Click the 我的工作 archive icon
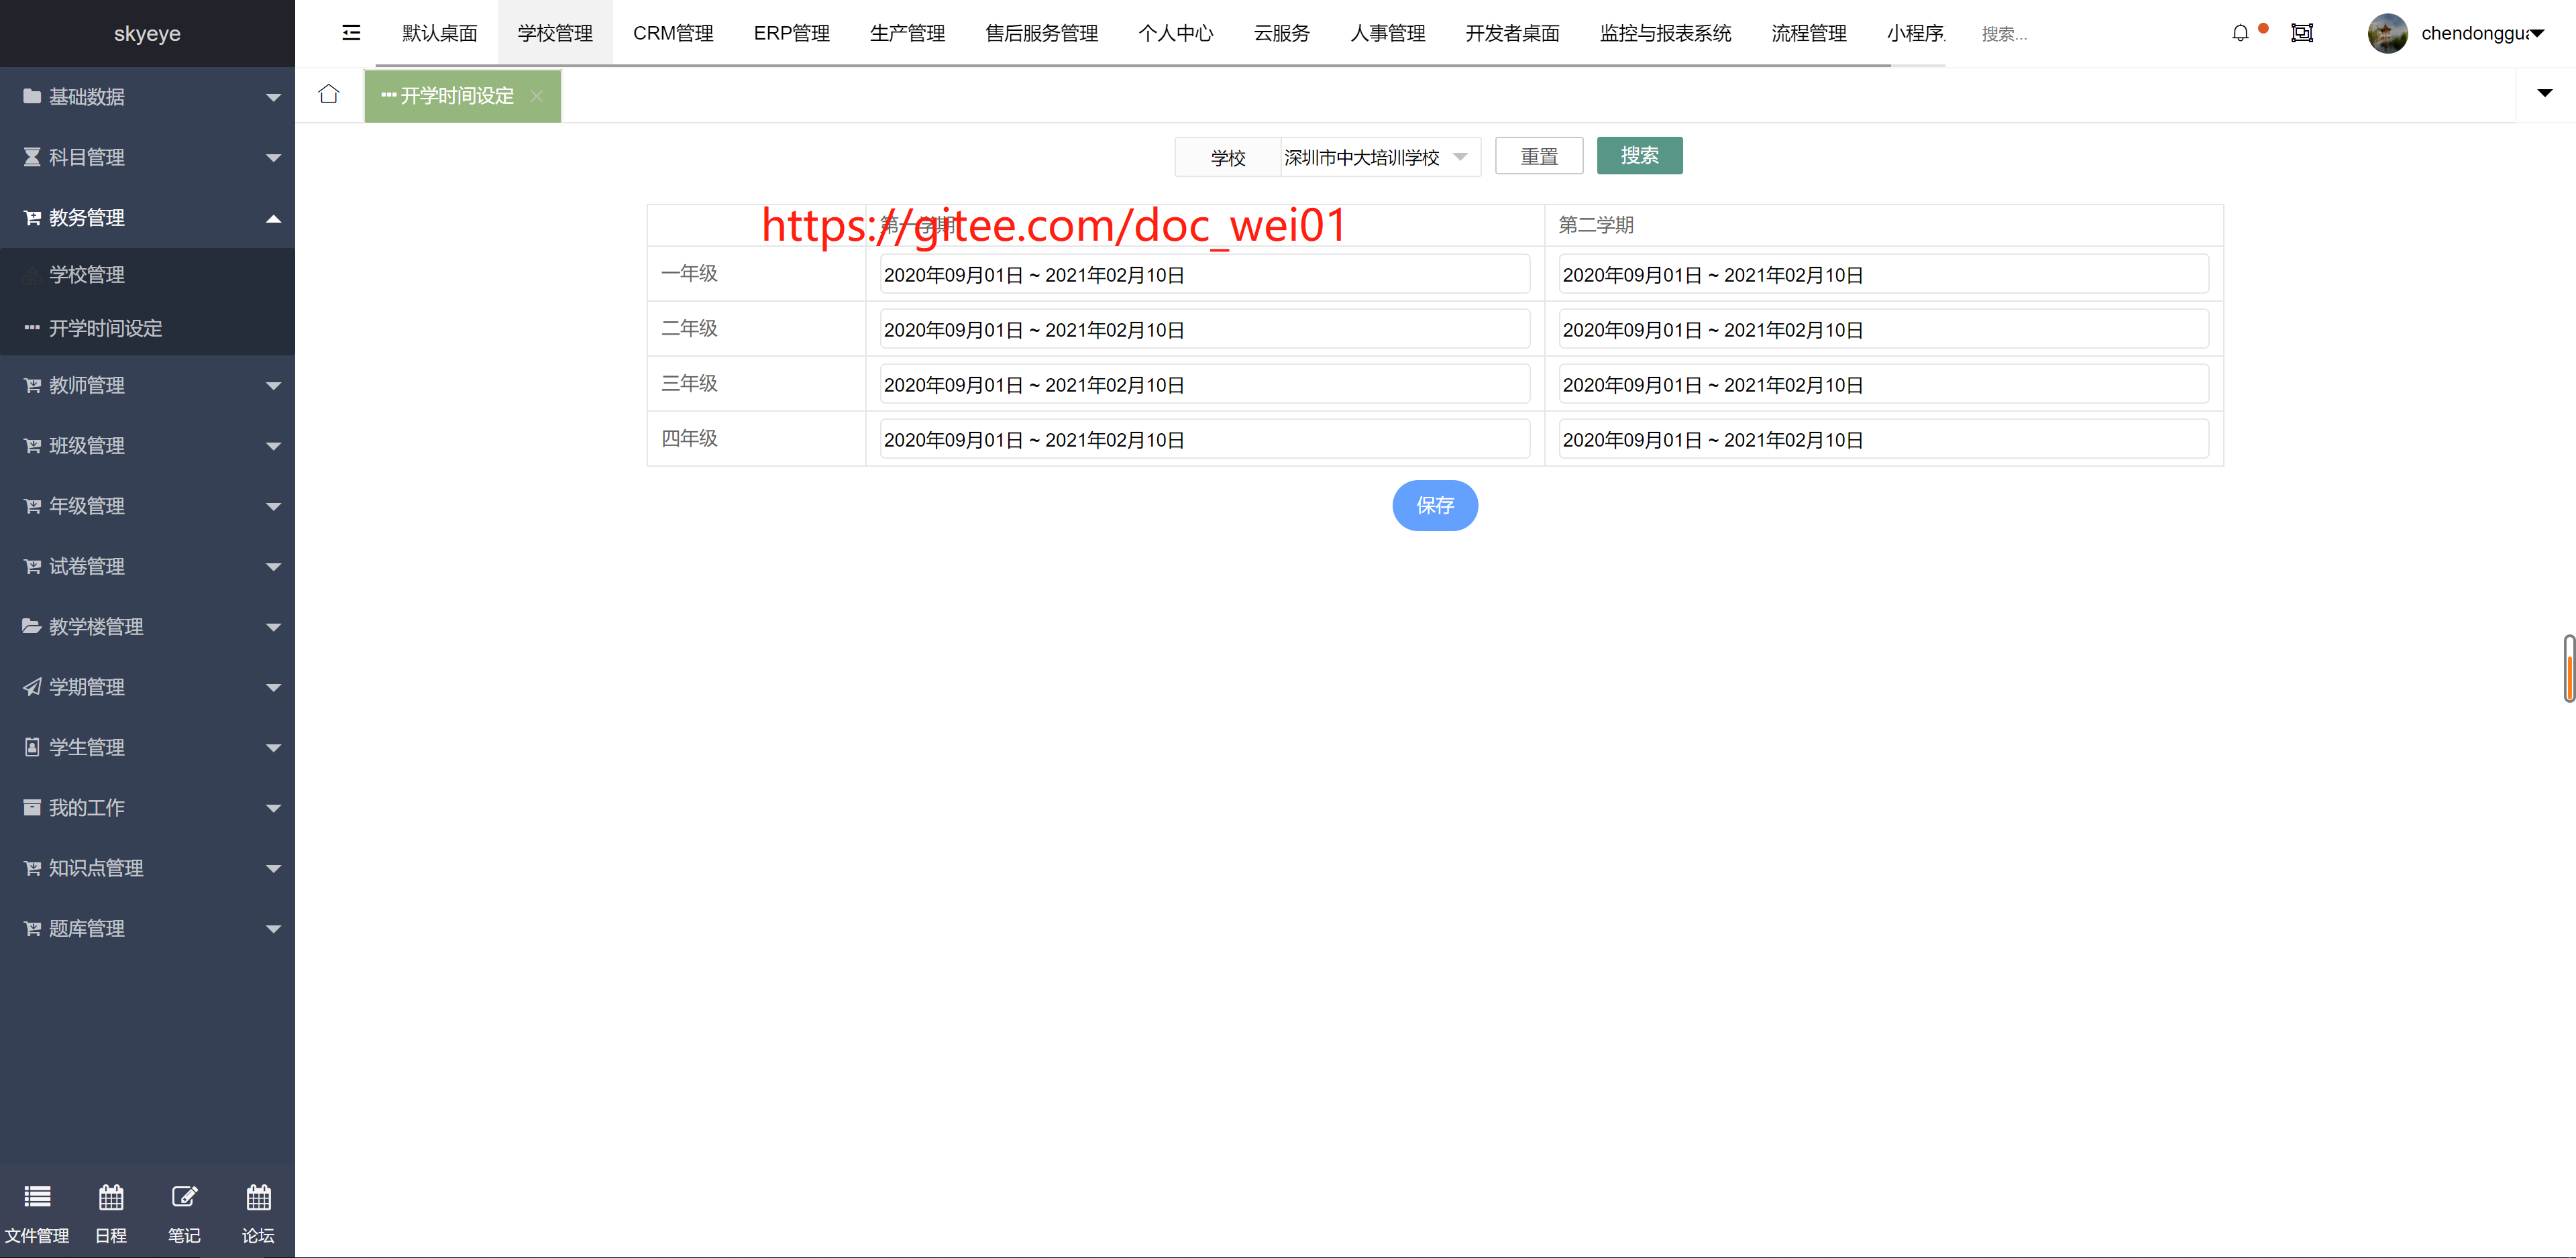Screen dimensions: 2576x1258 [x=32, y=807]
